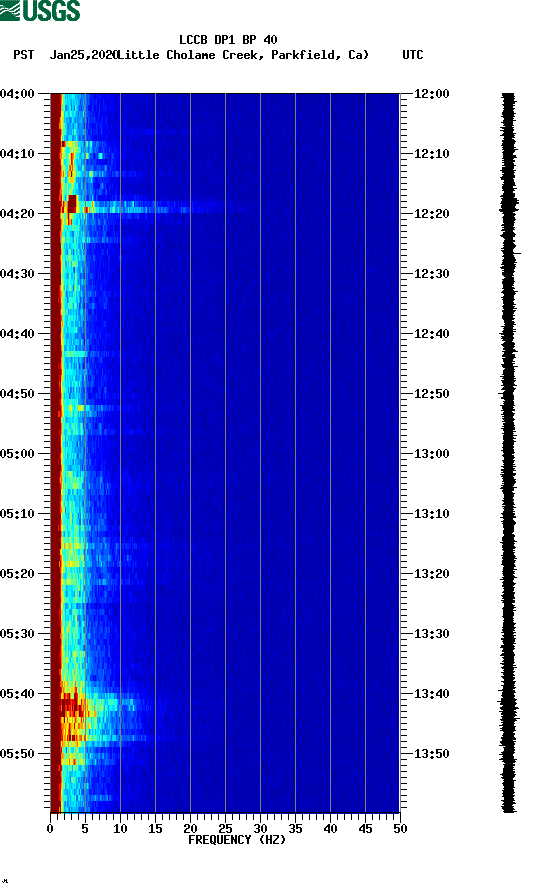Image resolution: width=552 pixels, height=892 pixels.
Task: Click the 05:00 PST time label
Action: click(18, 454)
